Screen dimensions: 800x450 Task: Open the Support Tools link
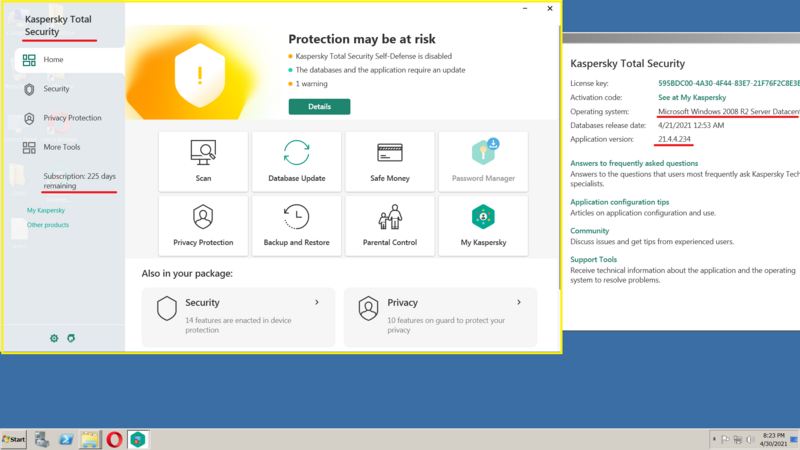[x=593, y=259]
